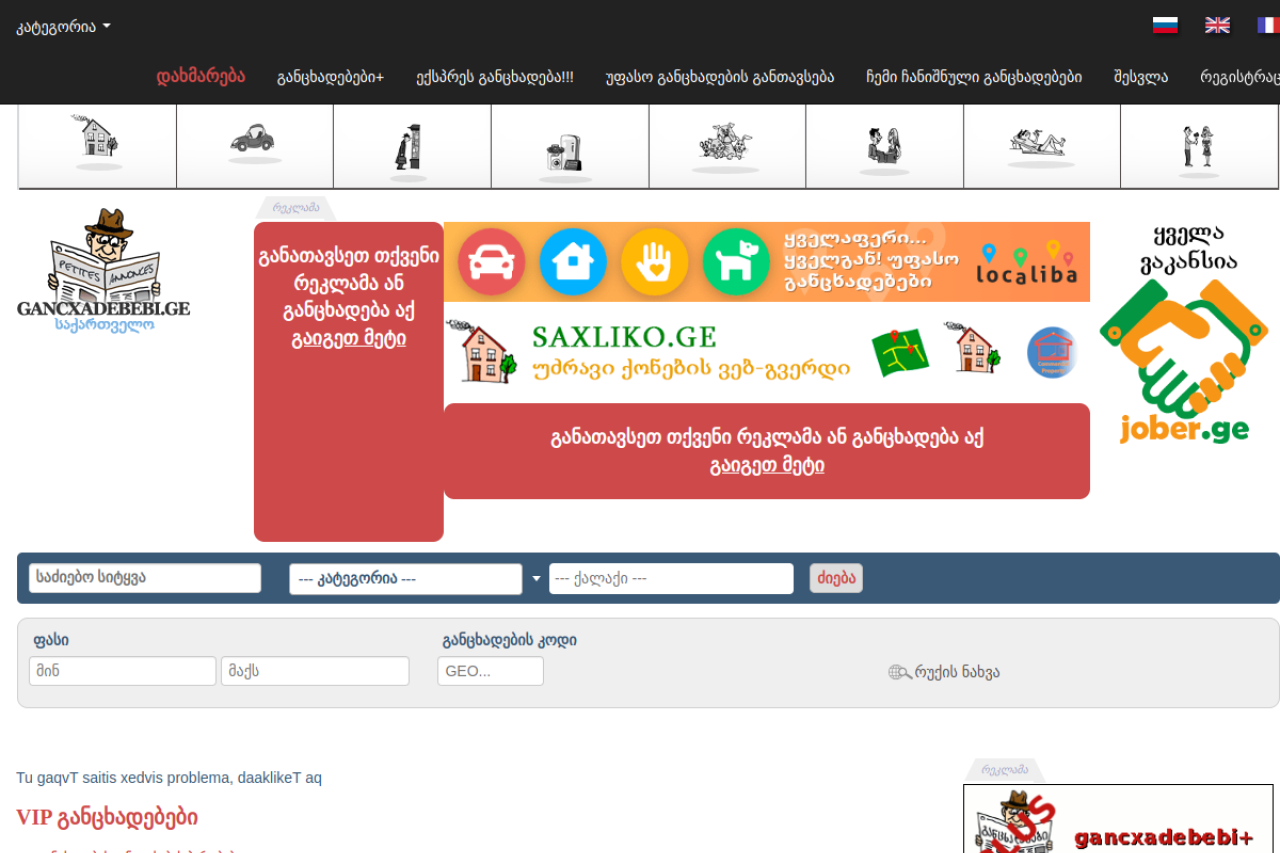Switch site language to Russian flag

click(1165, 25)
